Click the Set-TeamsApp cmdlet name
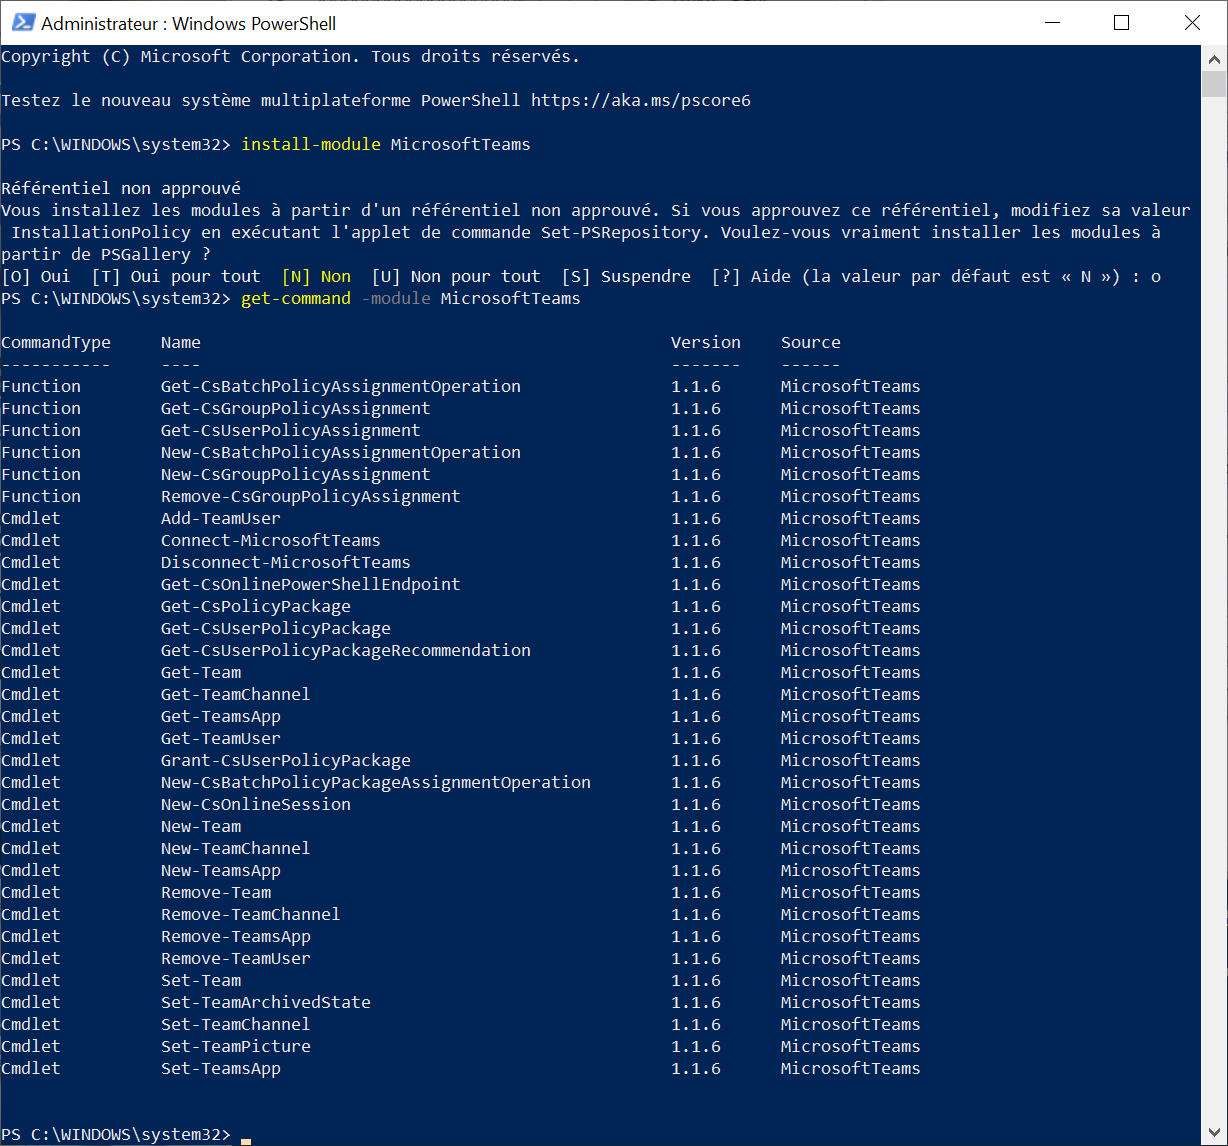Image resolution: width=1228 pixels, height=1146 pixels. [x=221, y=1068]
